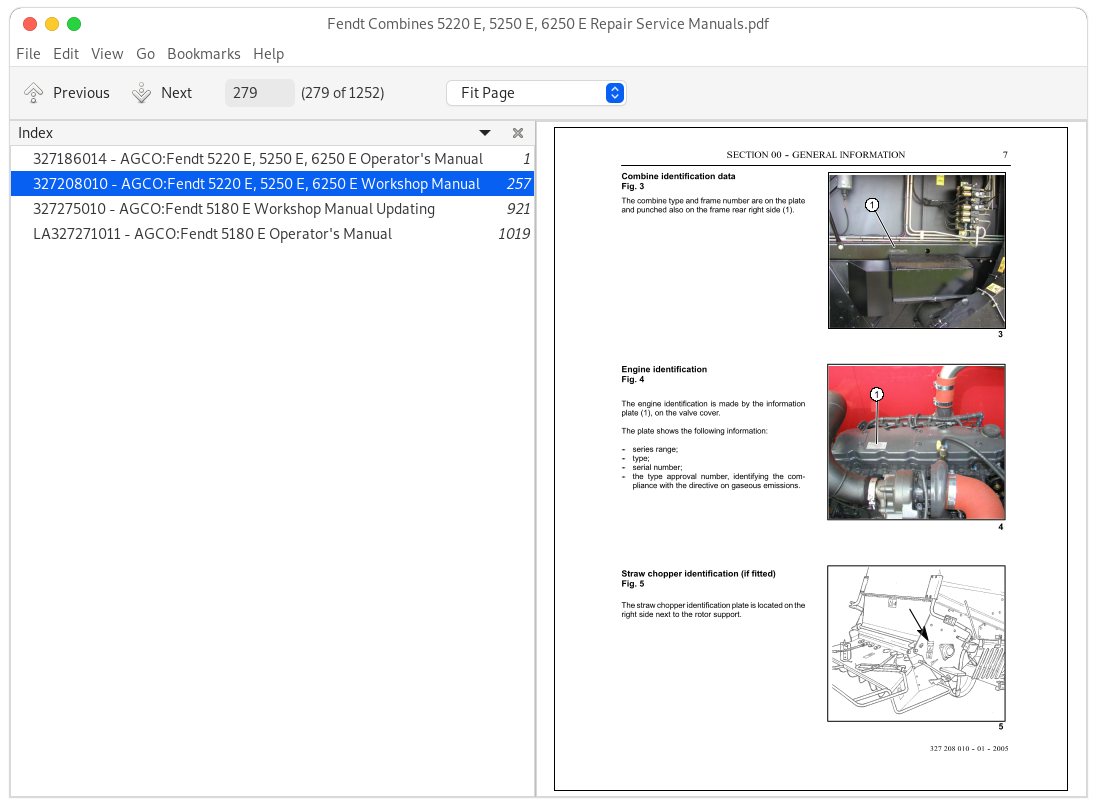This screenshot has width=1097, height=807.
Task: Select the 327208010 Workshop Manual bookmark
Action: point(256,184)
